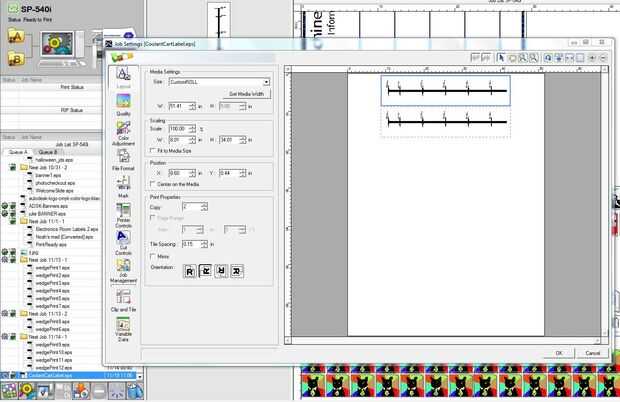Switch to Queue B tab
620x402 pixels.
(48, 152)
